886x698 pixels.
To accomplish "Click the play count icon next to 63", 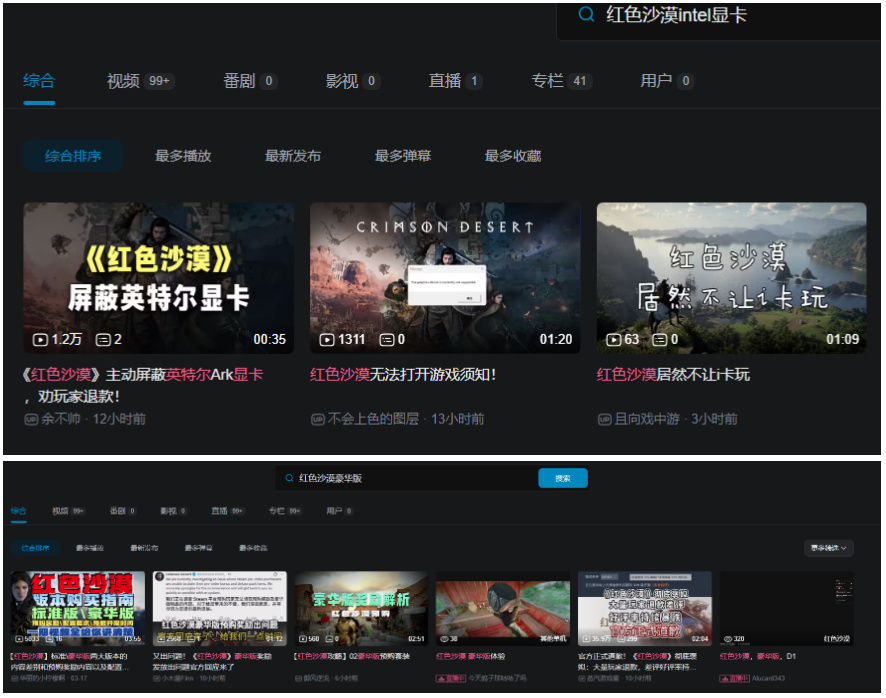I will [614, 340].
